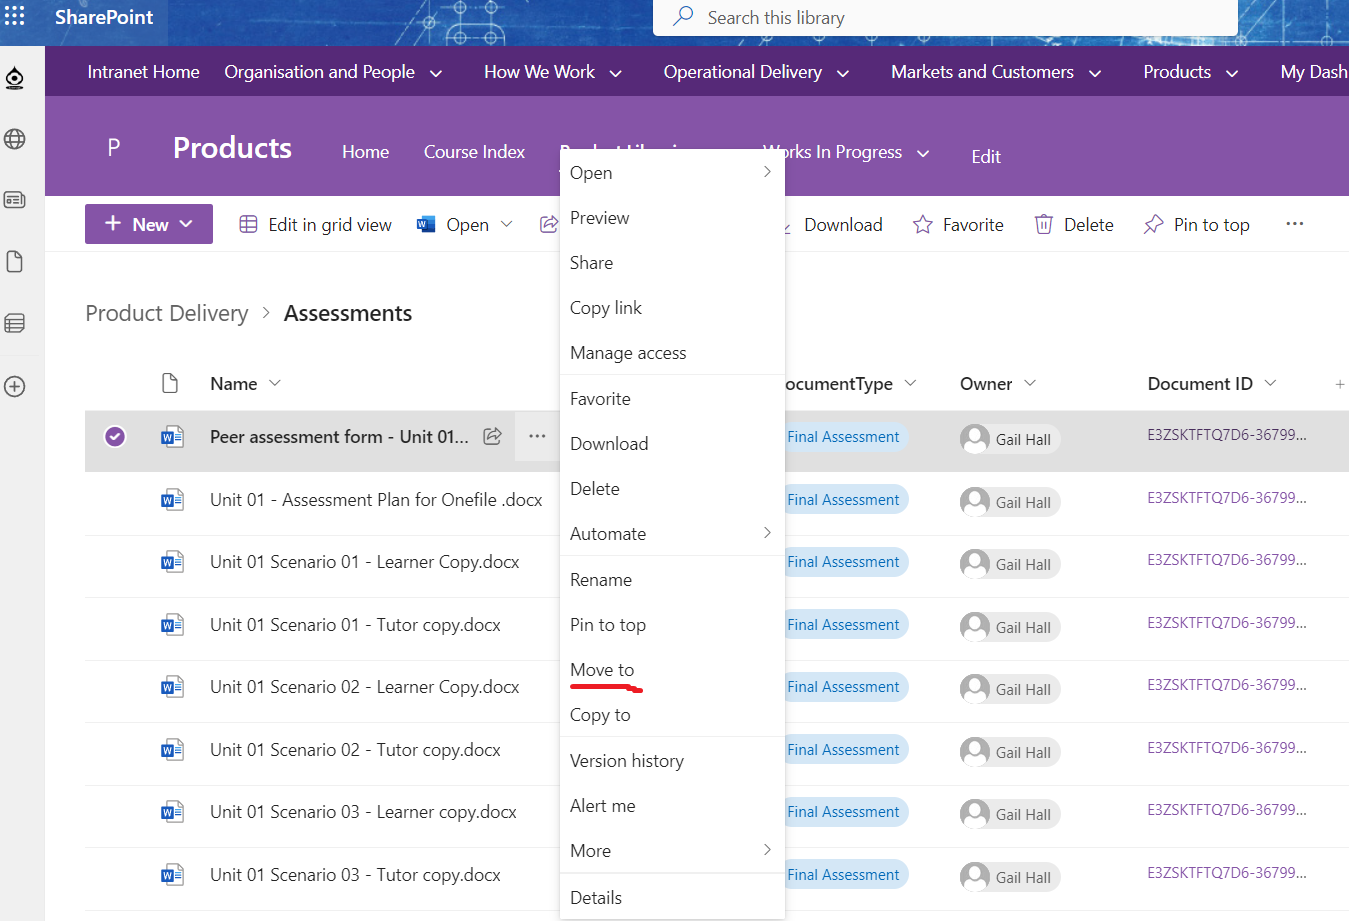
Task: Open the news icon in left rail
Action: [x=15, y=200]
